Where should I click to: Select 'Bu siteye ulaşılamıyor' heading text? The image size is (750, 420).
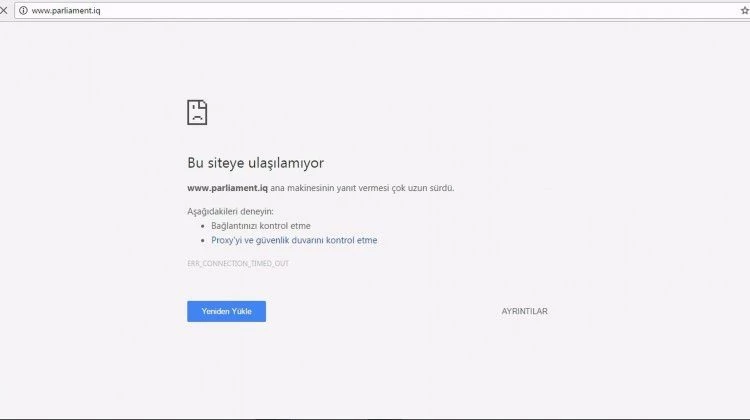click(255, 163)
